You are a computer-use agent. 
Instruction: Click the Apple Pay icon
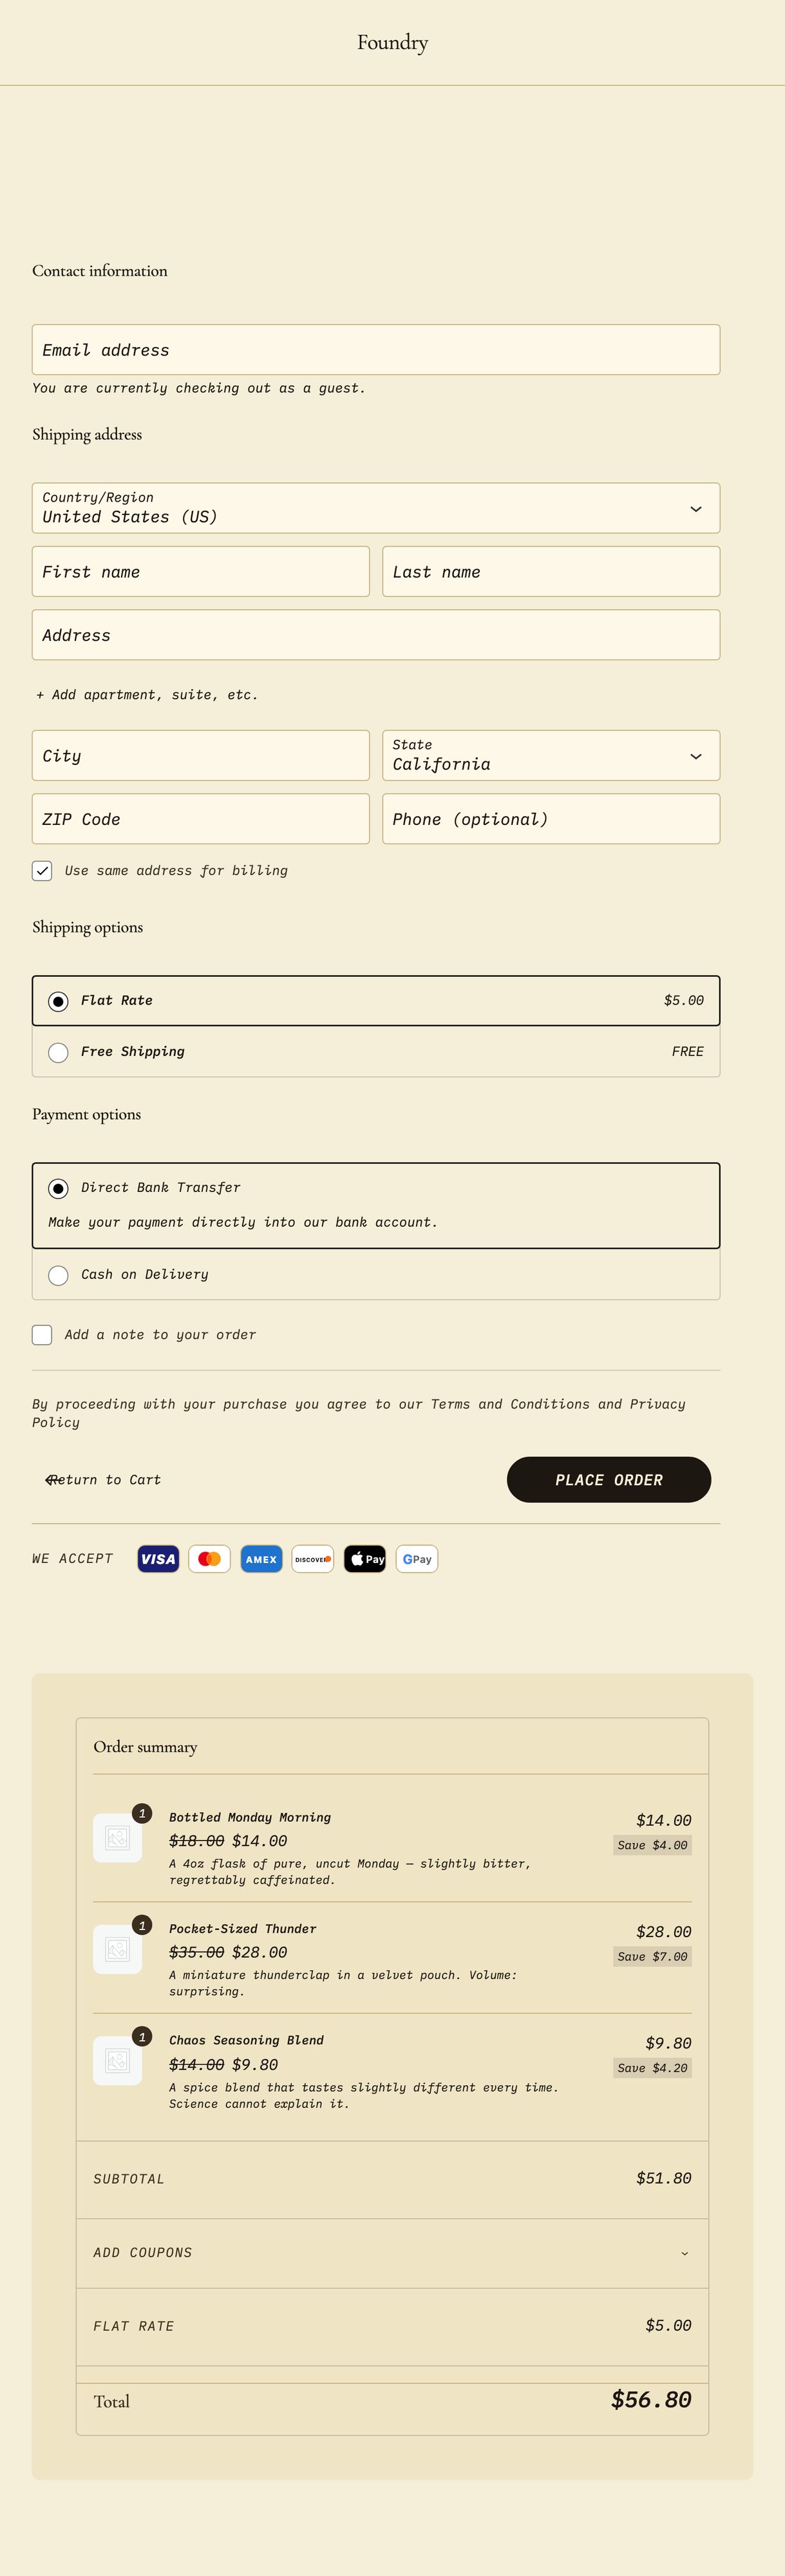[x=365, y=1559]
